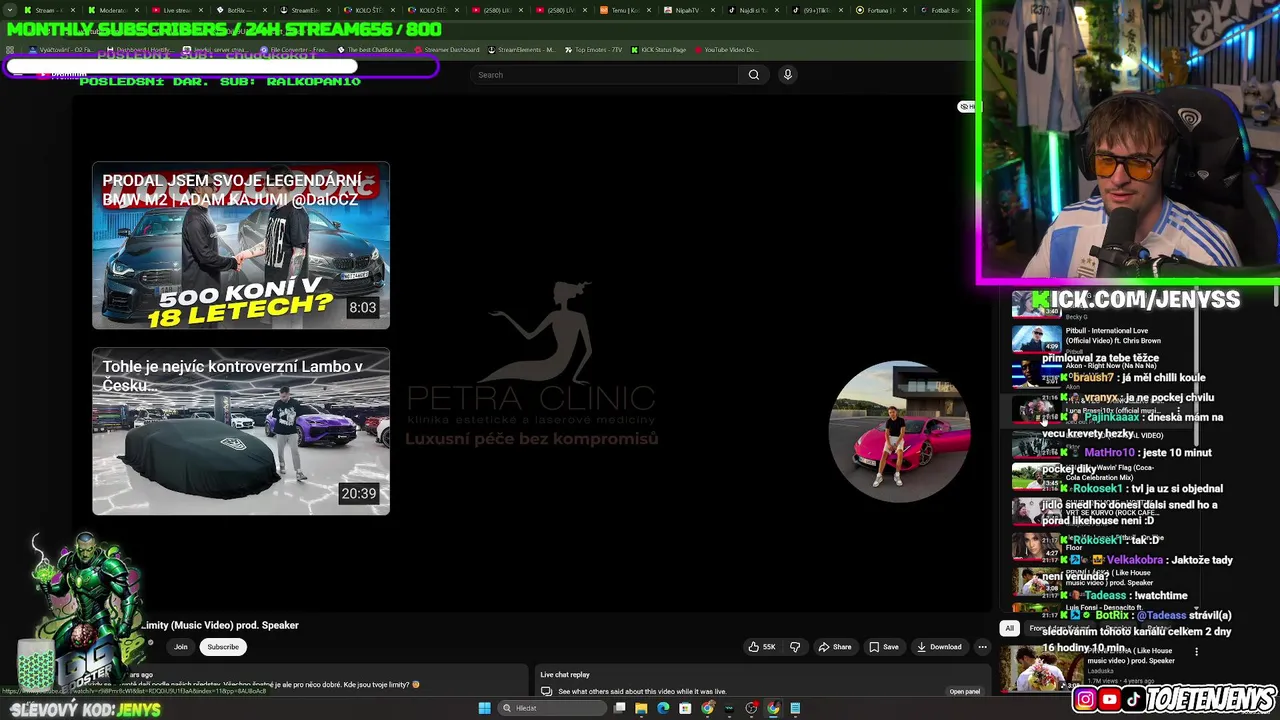1280x720 pixels.
Task: Subscribe to the channel
Action: click(223, 647)
